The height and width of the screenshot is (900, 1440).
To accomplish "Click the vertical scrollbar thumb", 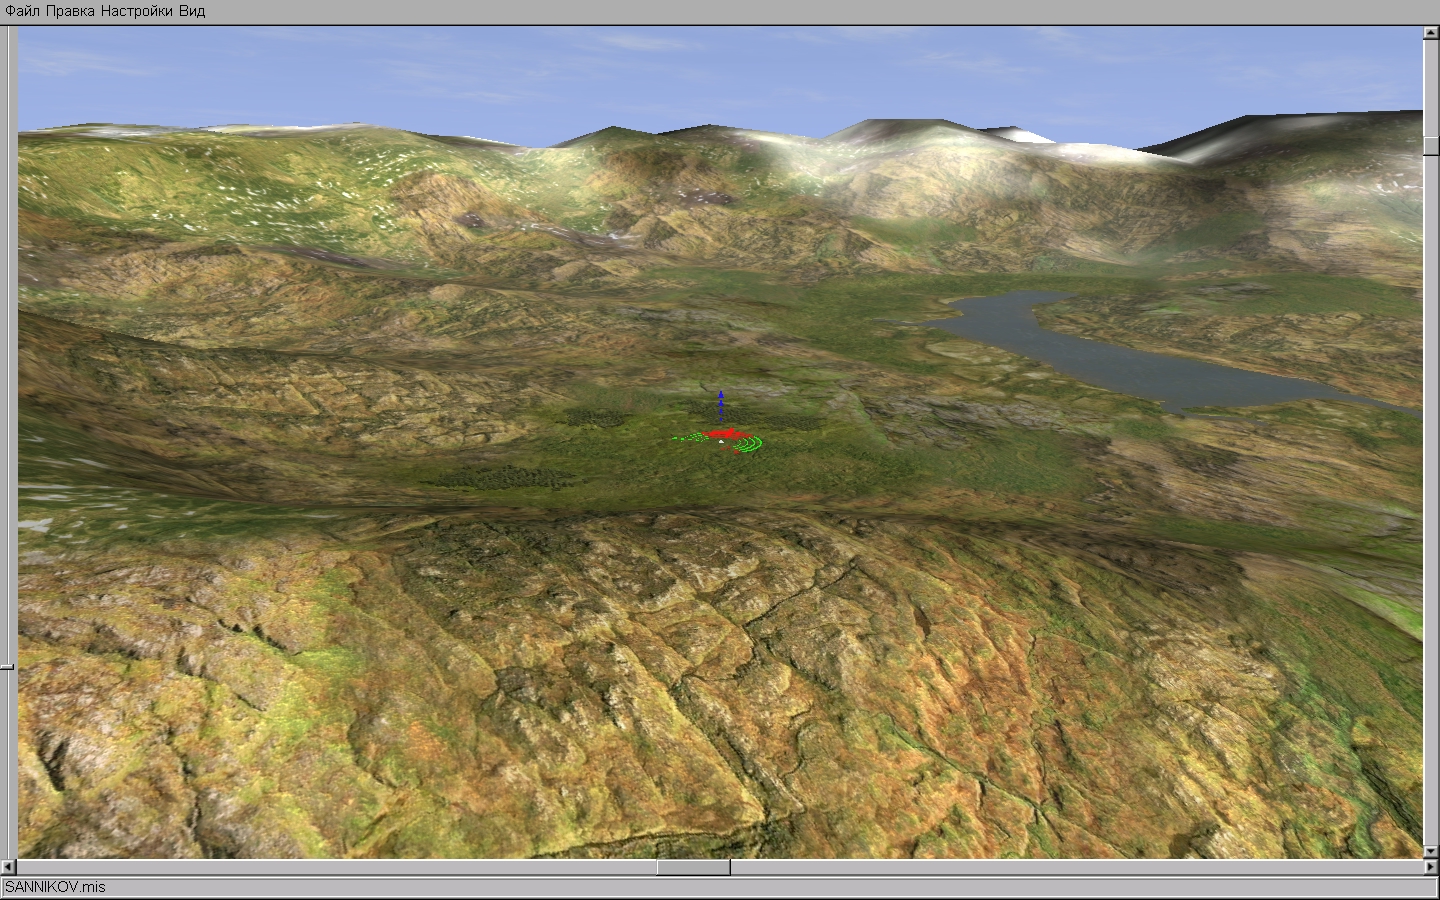I will coord(1431,145).
